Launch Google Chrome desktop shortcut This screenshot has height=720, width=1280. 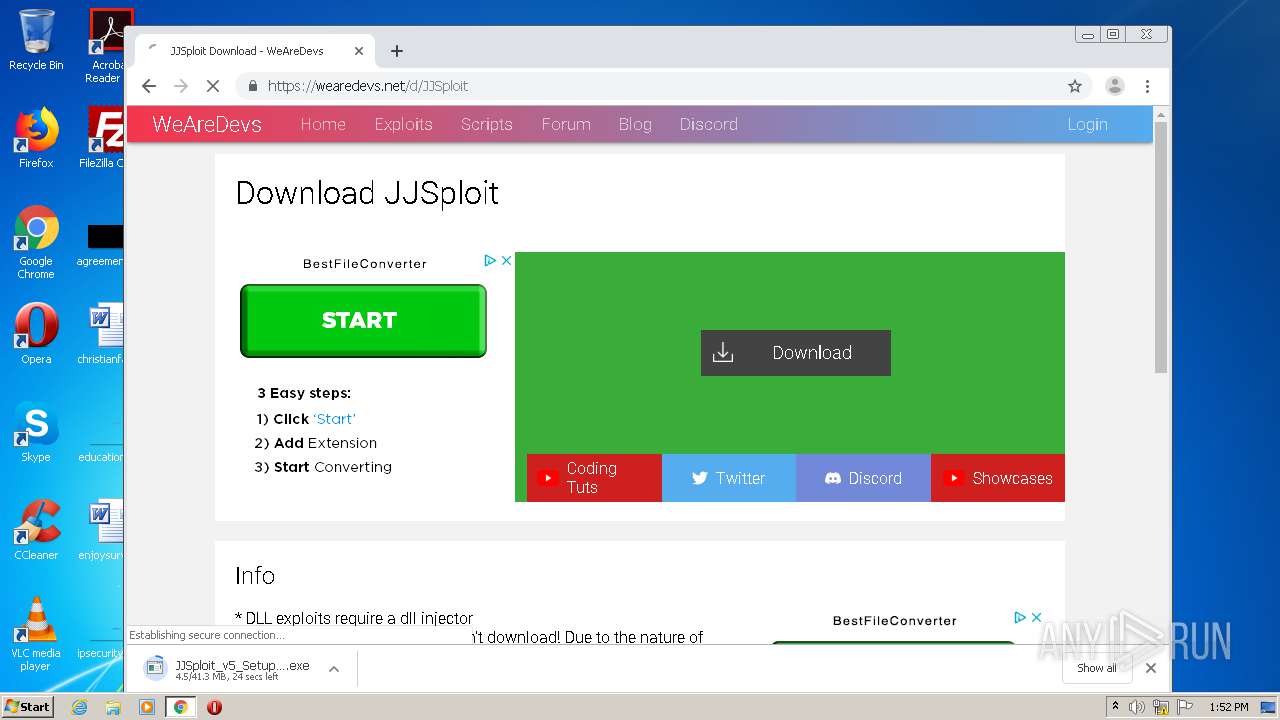point(36,242)
